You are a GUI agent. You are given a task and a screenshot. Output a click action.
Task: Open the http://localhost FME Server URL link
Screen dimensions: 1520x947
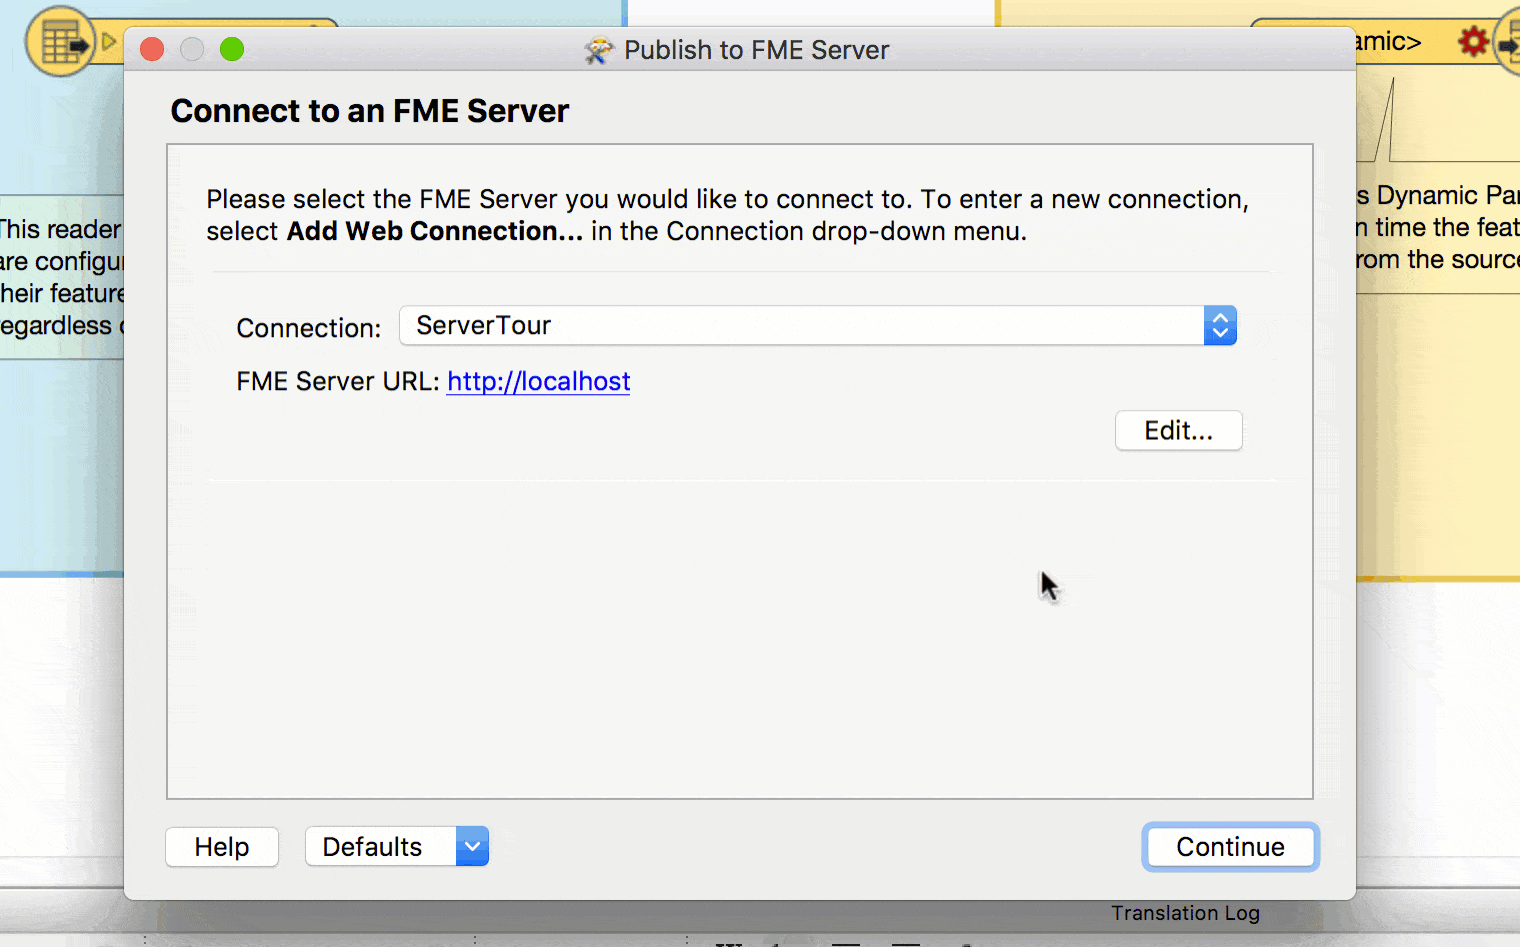point(538,381)
